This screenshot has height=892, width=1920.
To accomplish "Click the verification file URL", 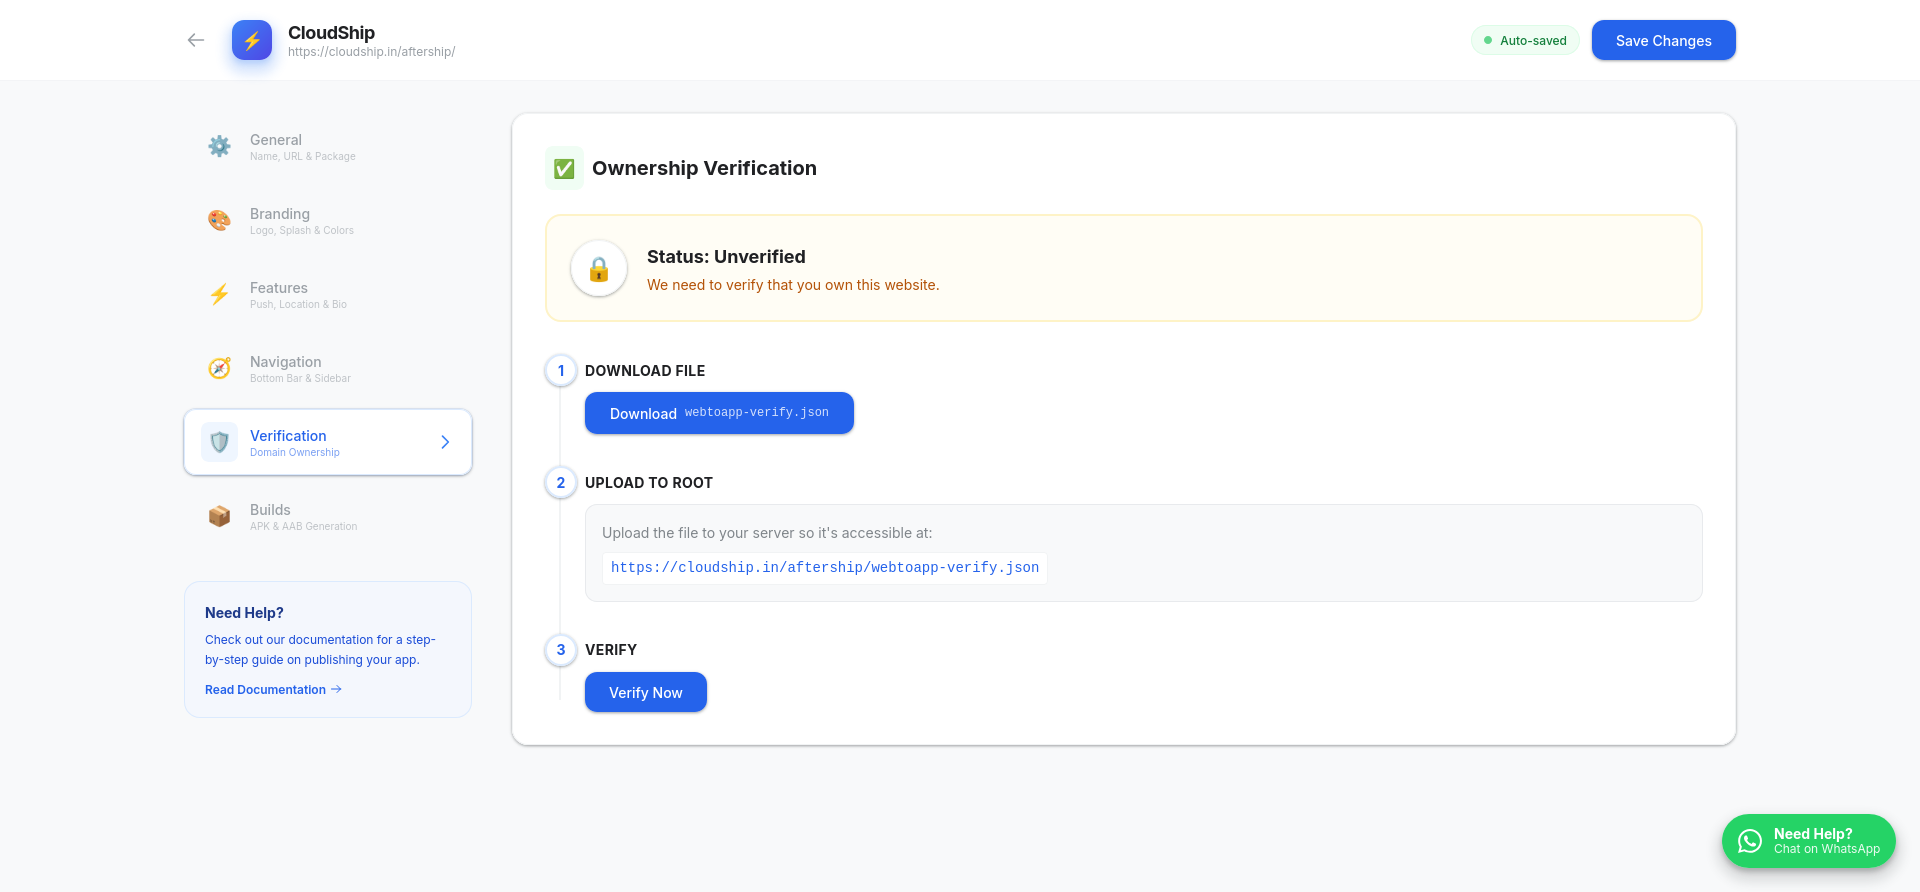I will (x=824, y=568).
